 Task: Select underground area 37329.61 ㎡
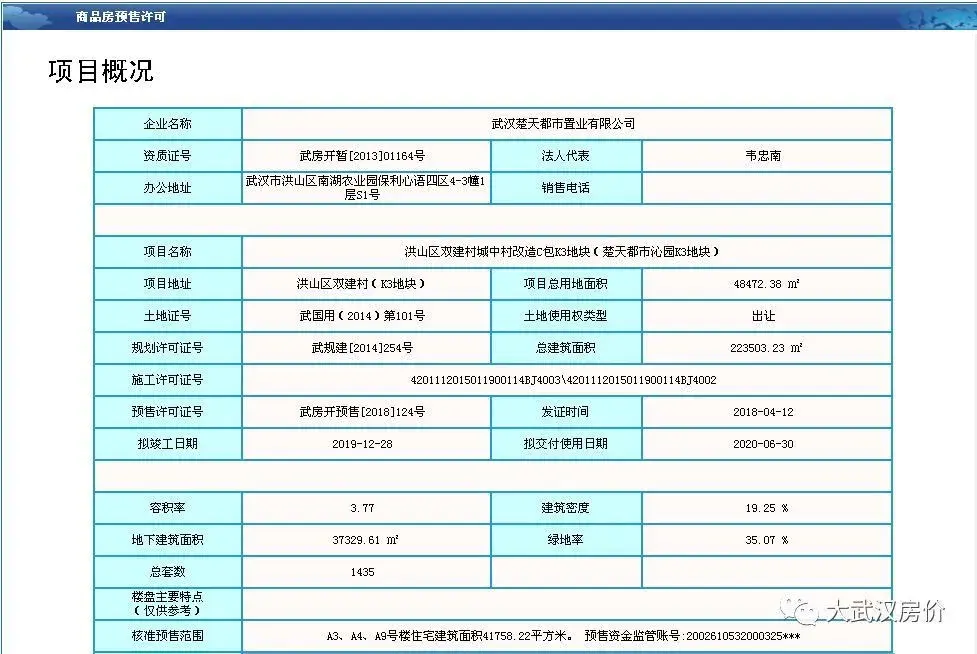point(365,540)
